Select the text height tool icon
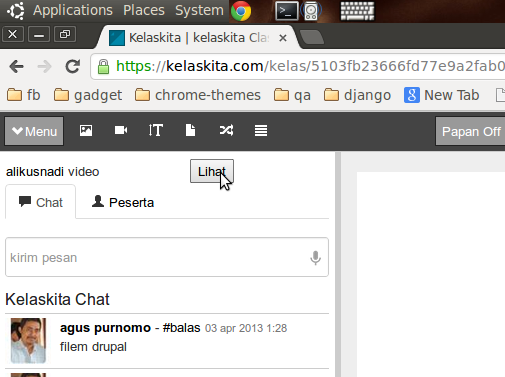505x377 pixels. (156, 130)
